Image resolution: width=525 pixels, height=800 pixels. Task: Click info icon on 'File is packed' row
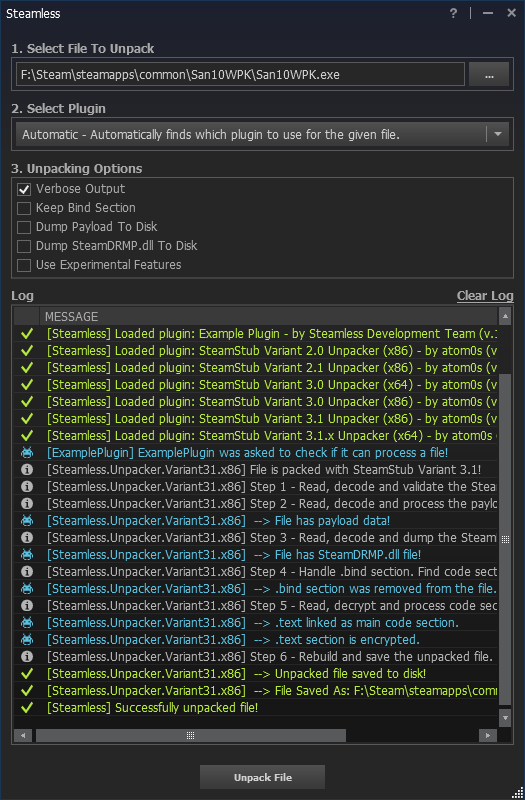pyautogui.click(x=27, y=469)
